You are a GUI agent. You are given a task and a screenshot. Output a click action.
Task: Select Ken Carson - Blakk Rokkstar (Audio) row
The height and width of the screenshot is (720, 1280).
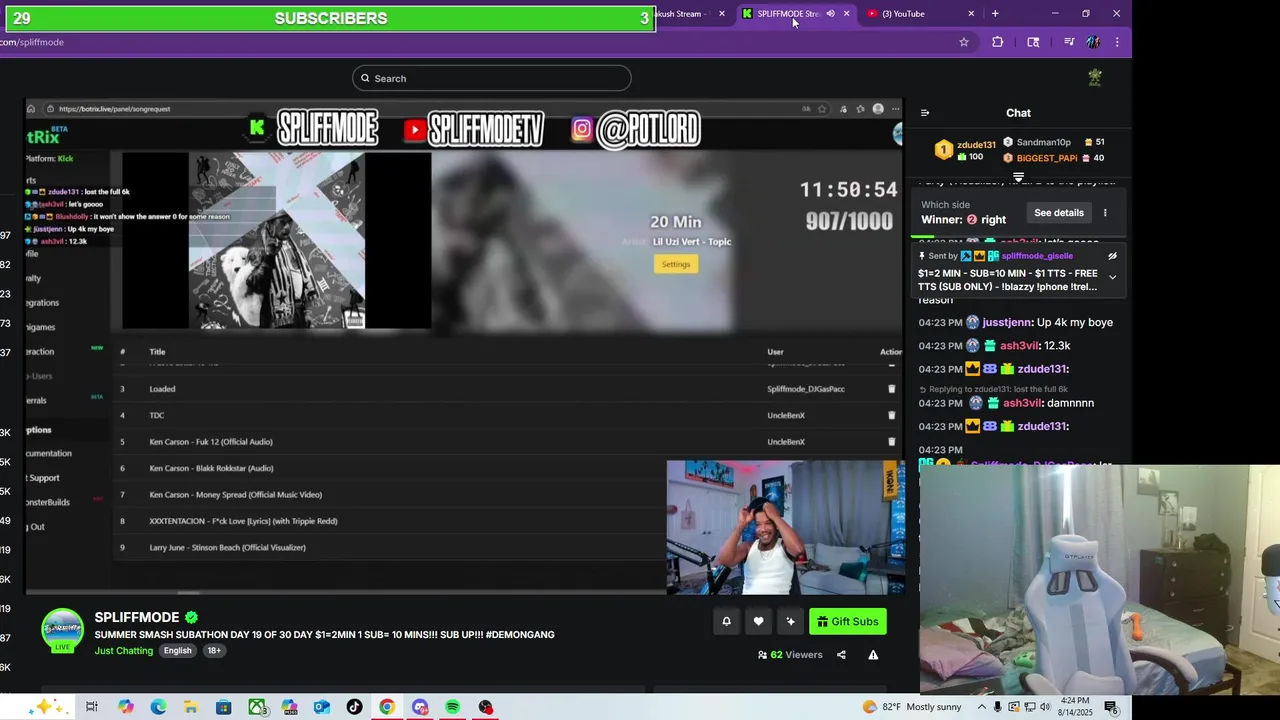tap(211, 468)
